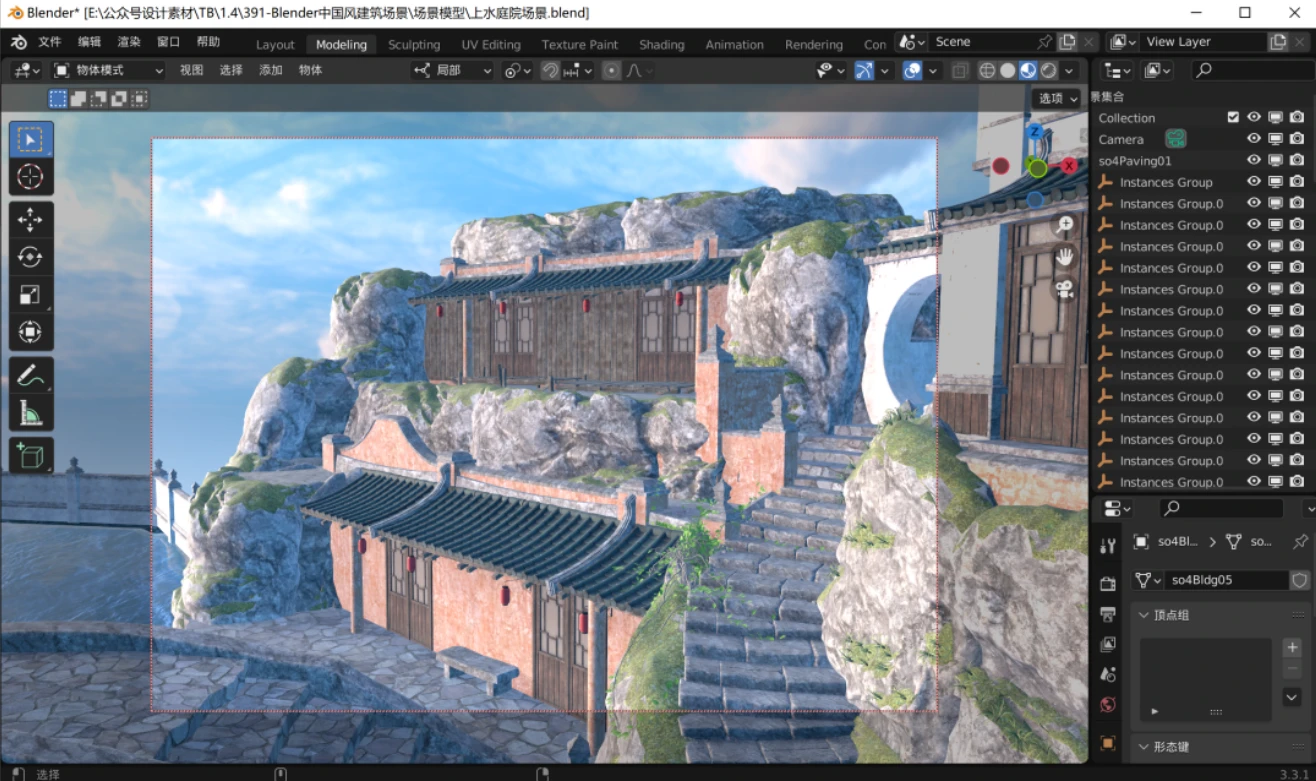Enable Rendered viewport shading mode
This screenshot has height=781, width=1316.
(1049, 70)
